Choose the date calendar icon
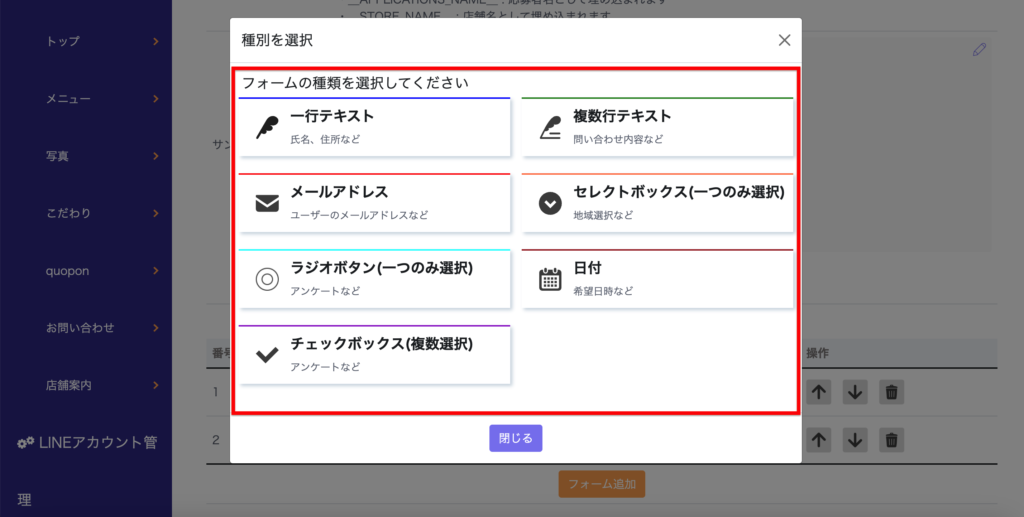 pyautogui.click(x=550, y=279)
